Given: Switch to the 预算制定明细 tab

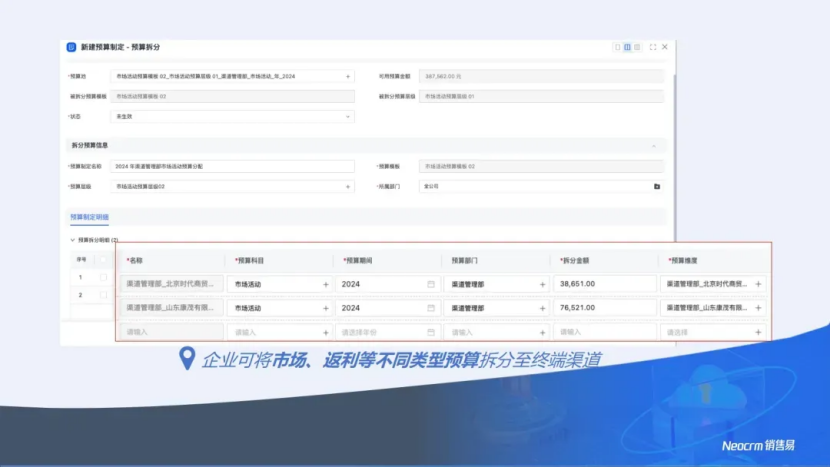Looking at the screenshot, I should [x=89, y=216].
